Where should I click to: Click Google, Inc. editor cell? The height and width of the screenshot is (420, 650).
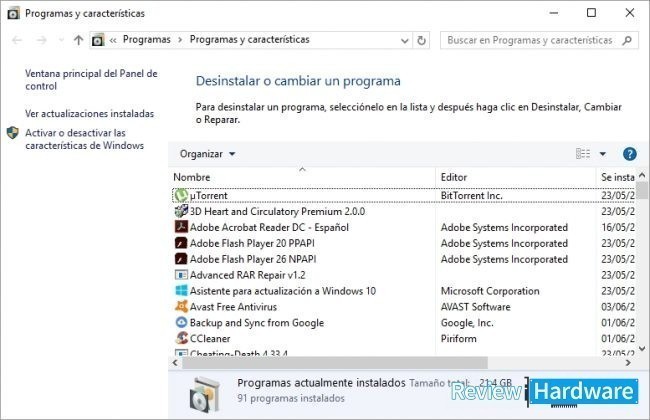467,323
